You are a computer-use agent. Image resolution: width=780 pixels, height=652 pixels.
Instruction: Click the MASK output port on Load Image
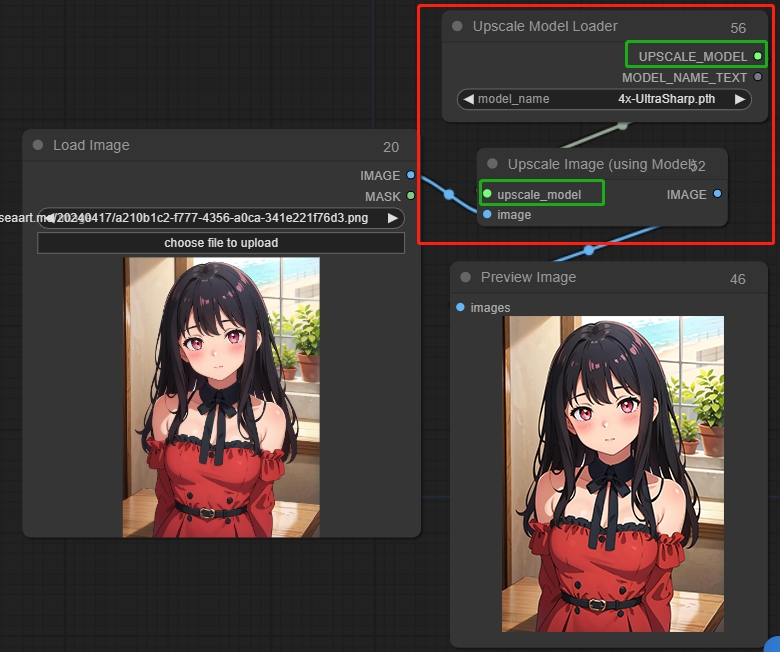pyautogui.click(x=411, y=196)
